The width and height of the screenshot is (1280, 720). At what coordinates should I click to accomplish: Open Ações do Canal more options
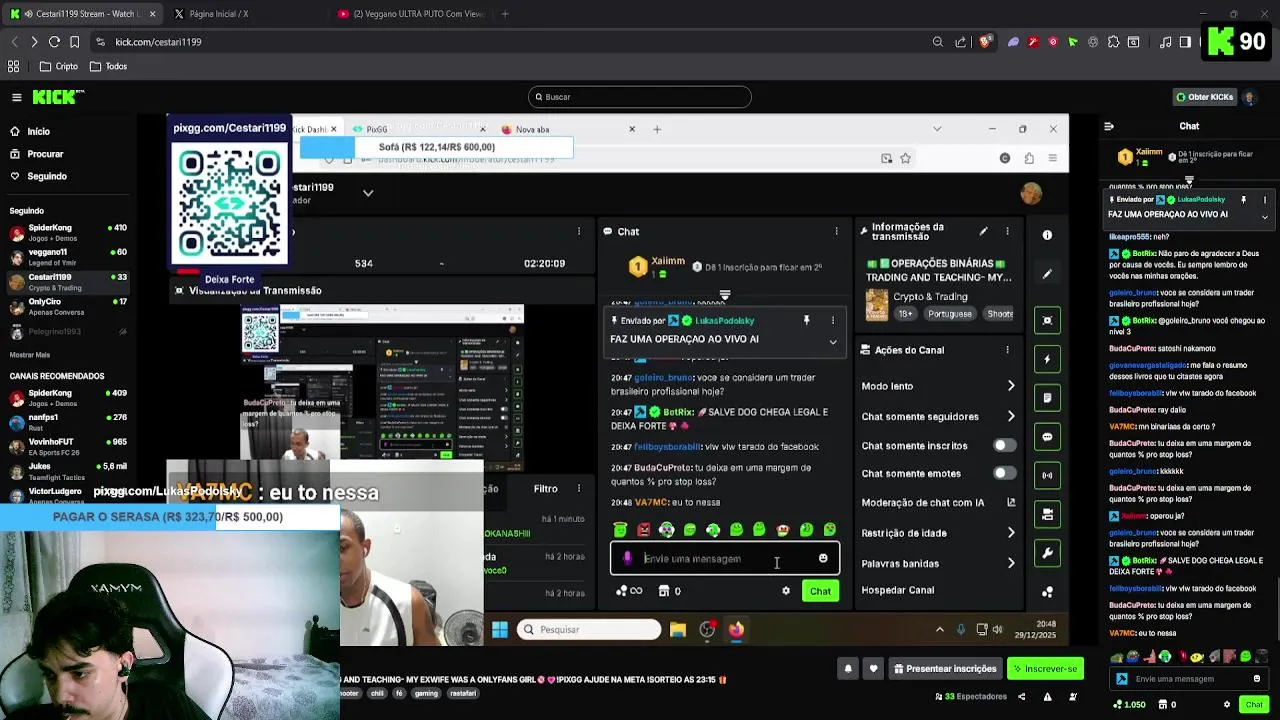(1007, 350)
